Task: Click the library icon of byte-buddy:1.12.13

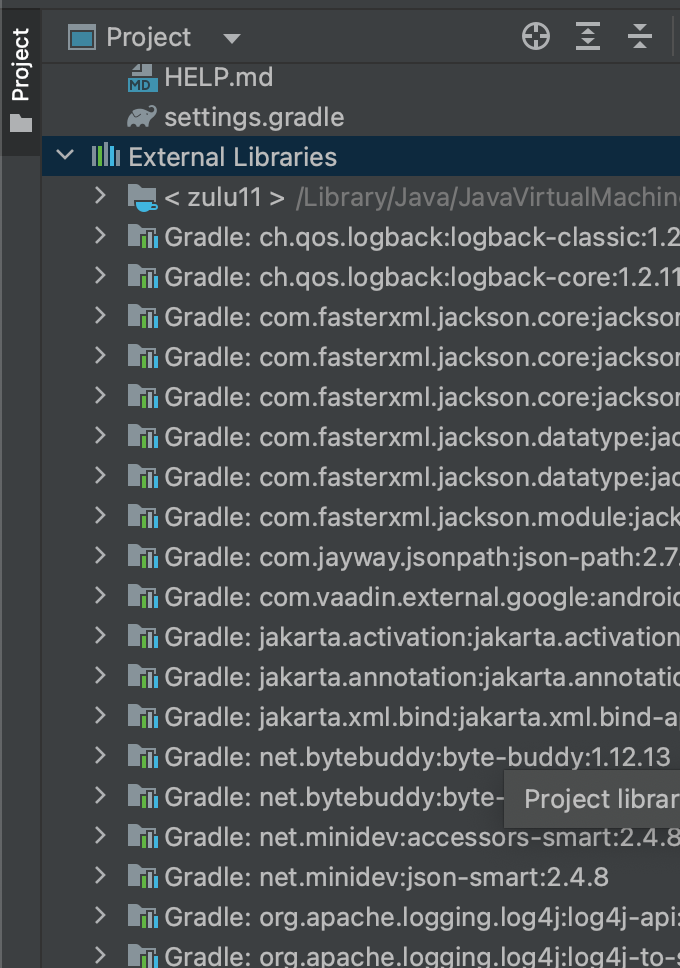Action: (x=143, y=756)
